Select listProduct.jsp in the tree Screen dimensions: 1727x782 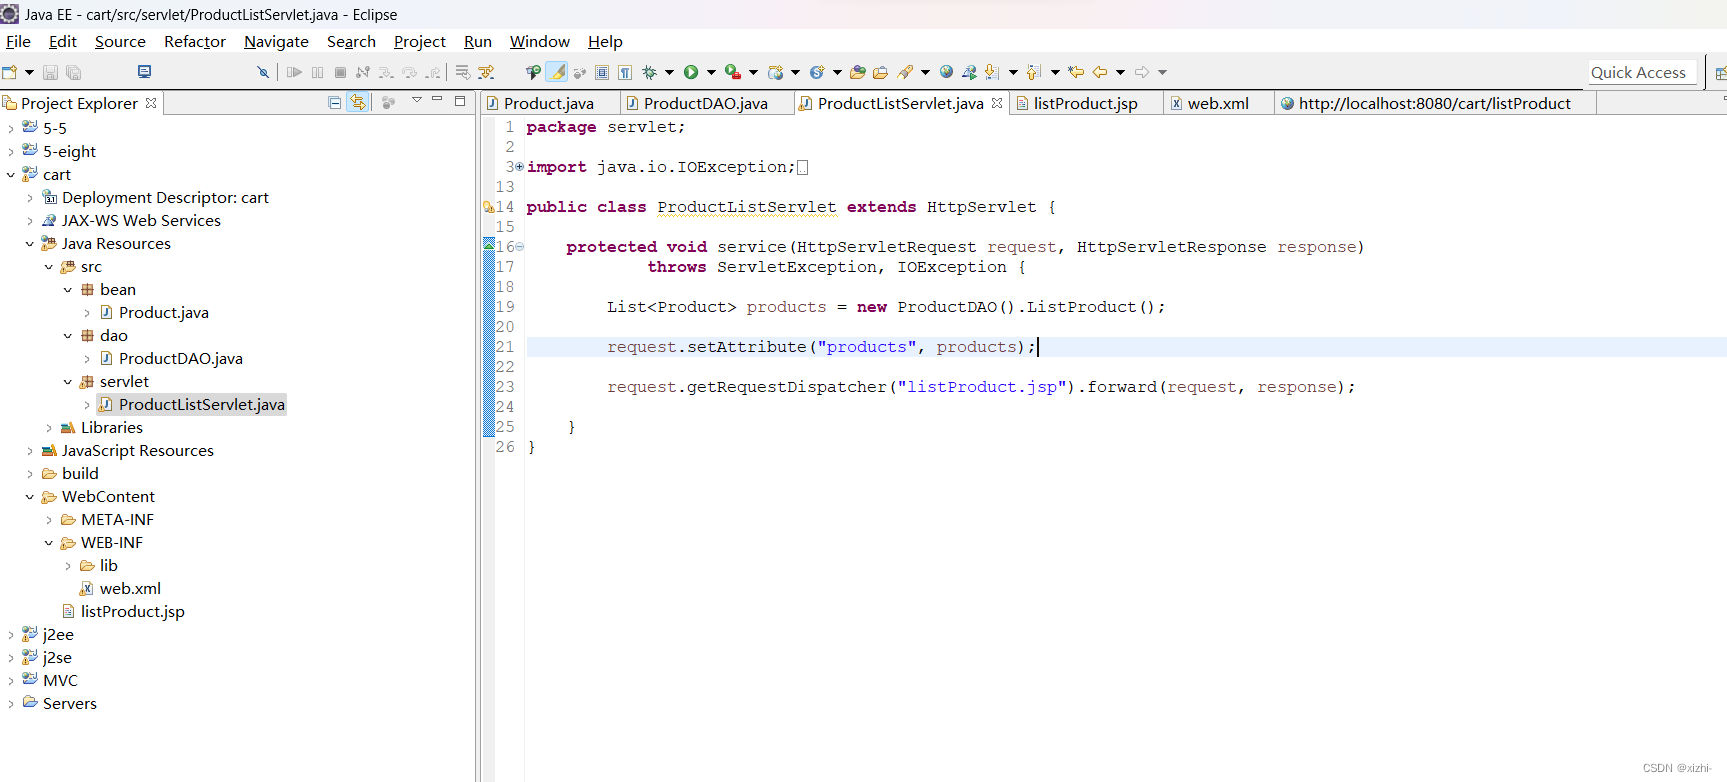click(132, 612)
